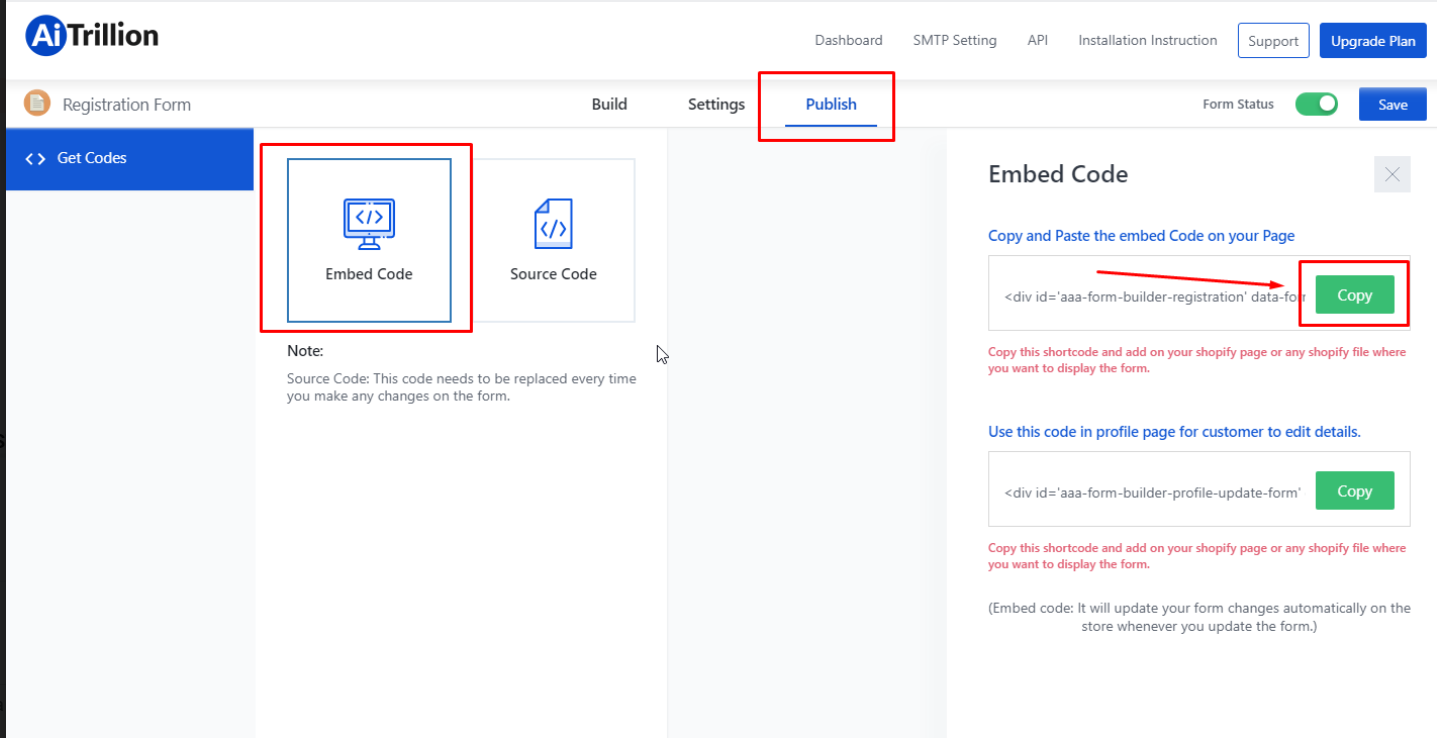Click the Support button
This screenshot has width=1437, height=738.
[1273, 41]
